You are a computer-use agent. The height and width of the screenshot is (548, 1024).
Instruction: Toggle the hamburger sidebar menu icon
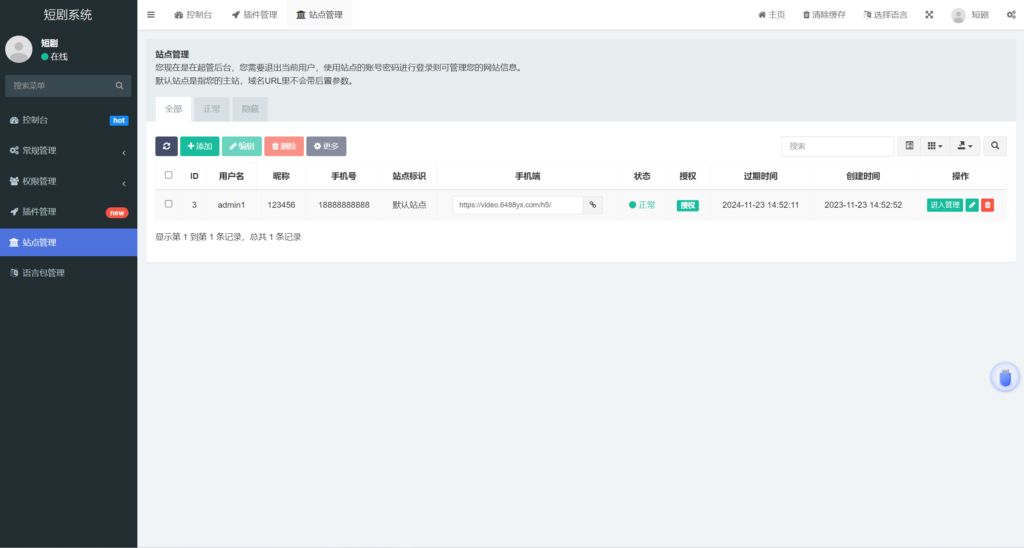pos(151,14)
